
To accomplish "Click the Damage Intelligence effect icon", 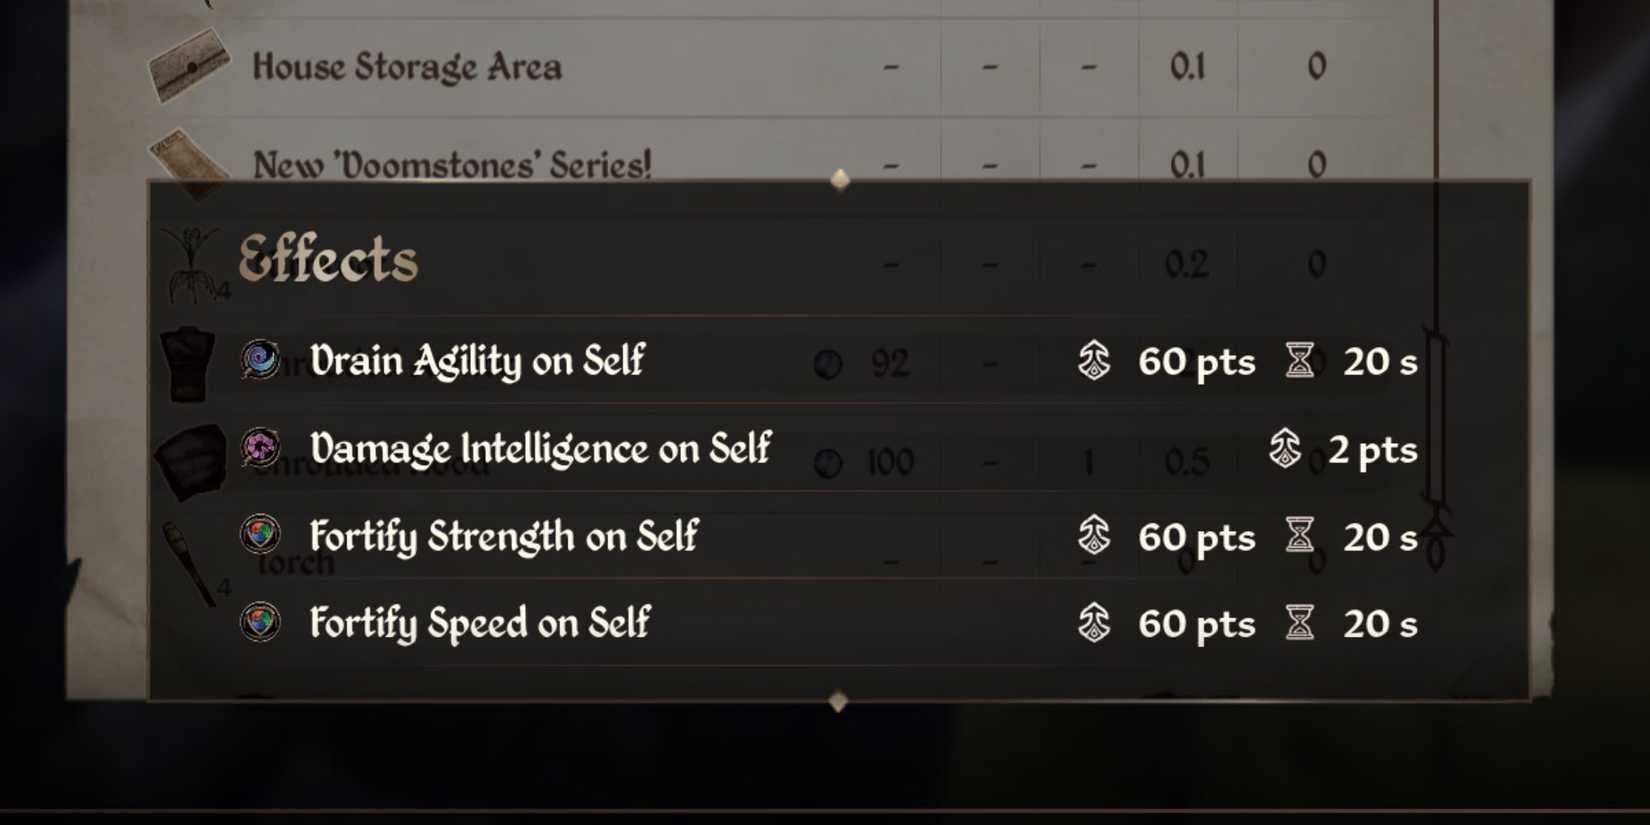I will [x=260, y=449].
